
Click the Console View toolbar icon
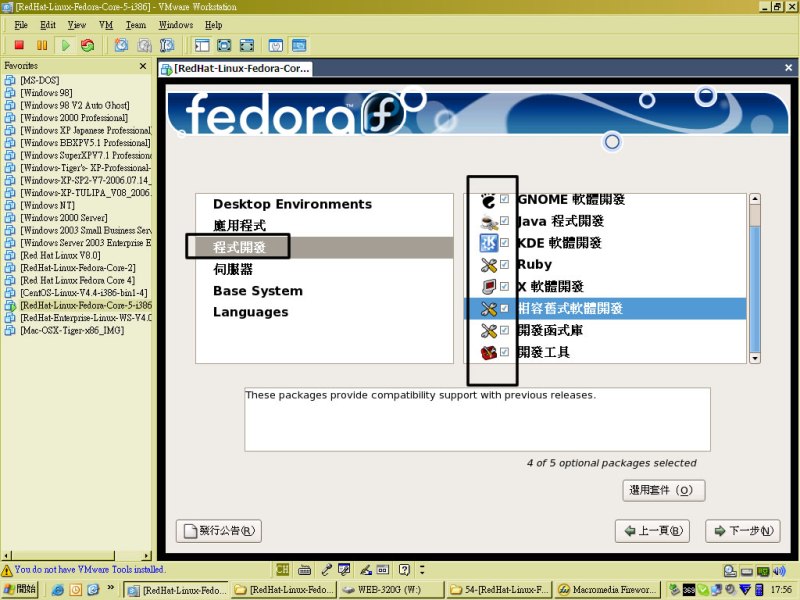pos(299,45)
